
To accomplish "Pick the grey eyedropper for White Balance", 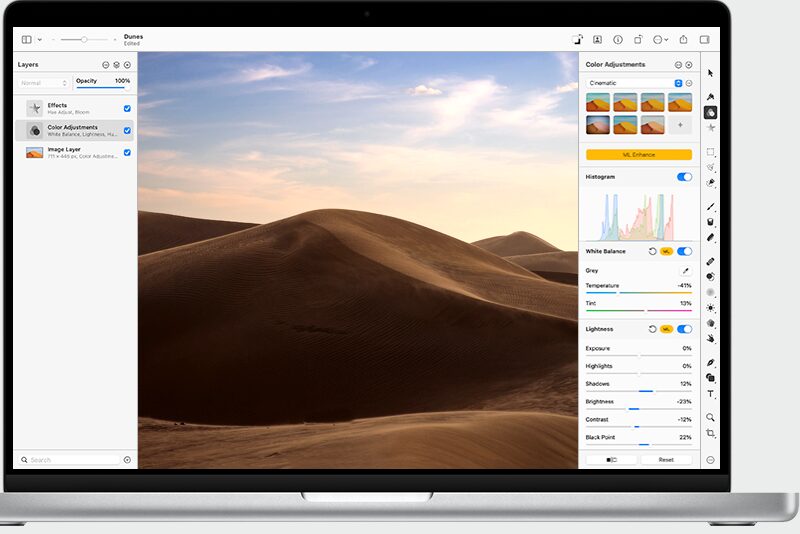I will pos(686,270).
